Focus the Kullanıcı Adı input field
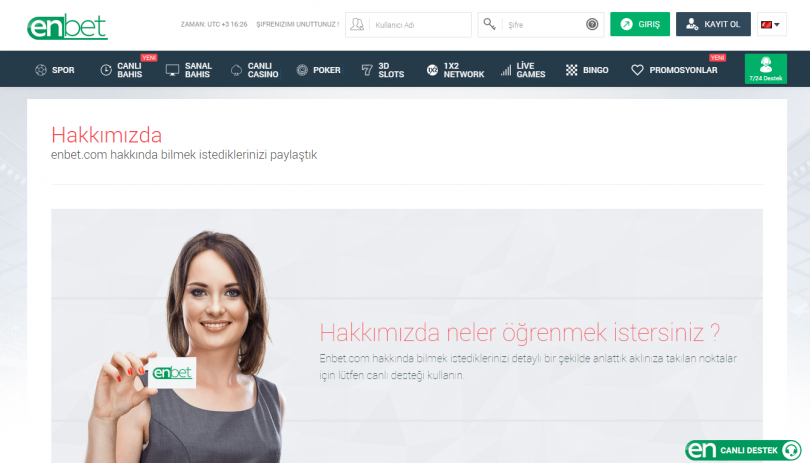 408,25
